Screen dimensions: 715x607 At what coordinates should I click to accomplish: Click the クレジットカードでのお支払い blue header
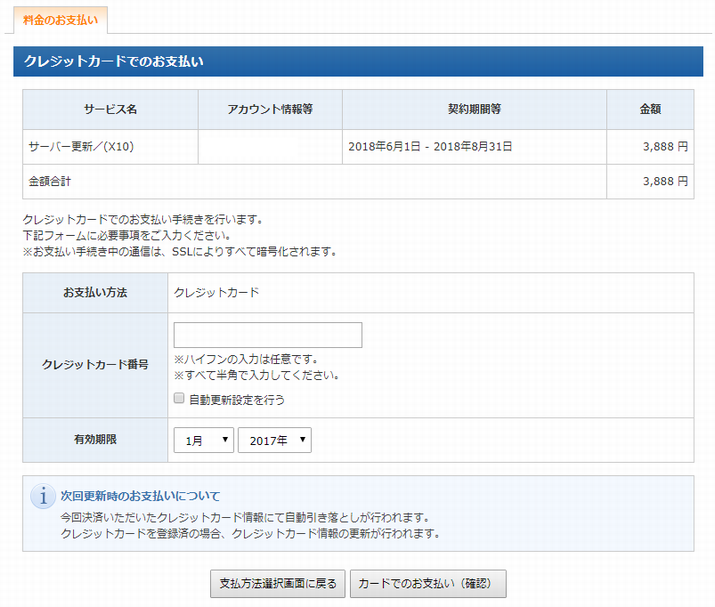[358, 61]
